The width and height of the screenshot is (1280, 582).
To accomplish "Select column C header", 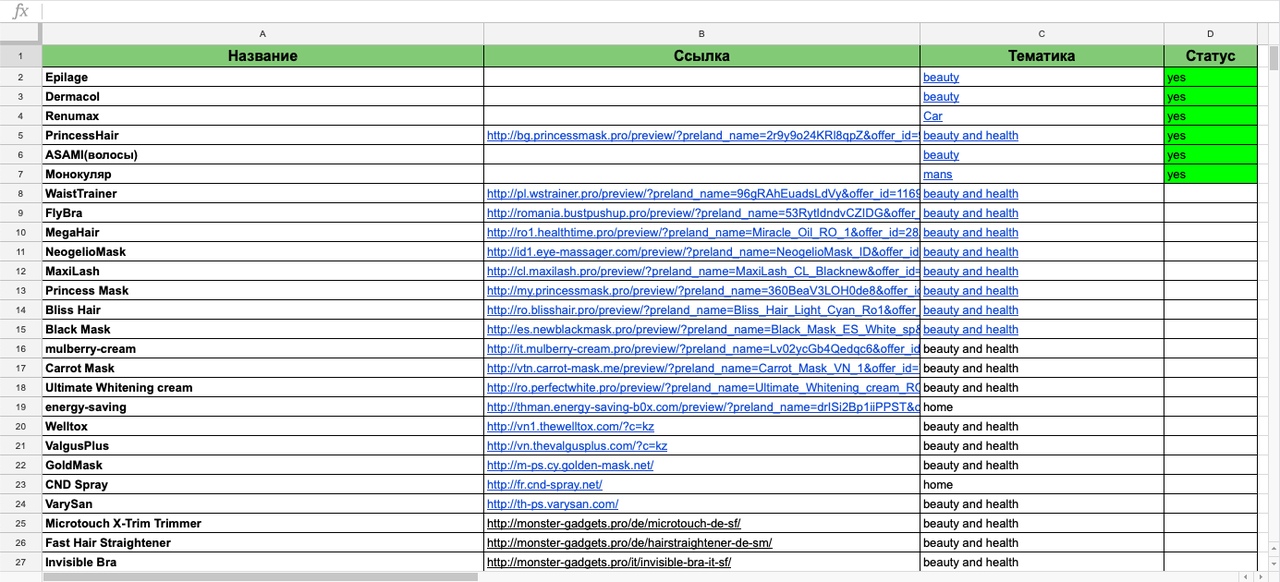I will click(1042, 34).
